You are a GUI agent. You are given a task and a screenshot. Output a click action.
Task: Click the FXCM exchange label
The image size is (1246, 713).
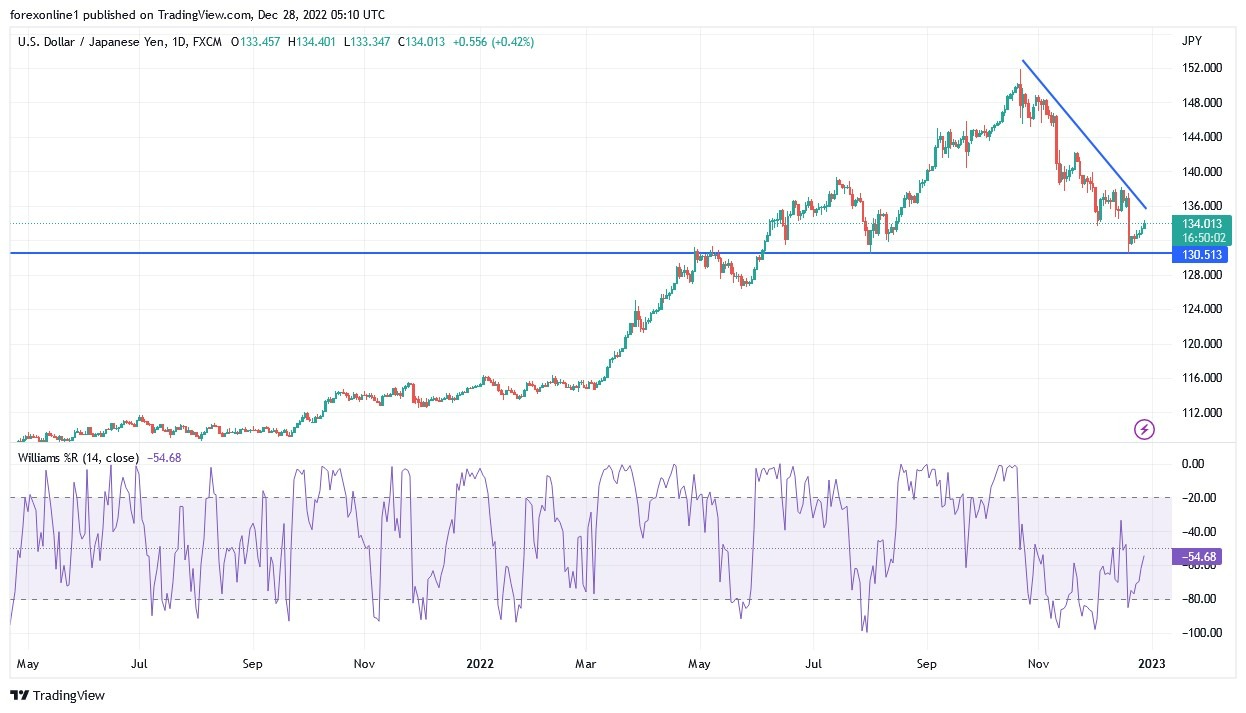(x=207, y=43)
